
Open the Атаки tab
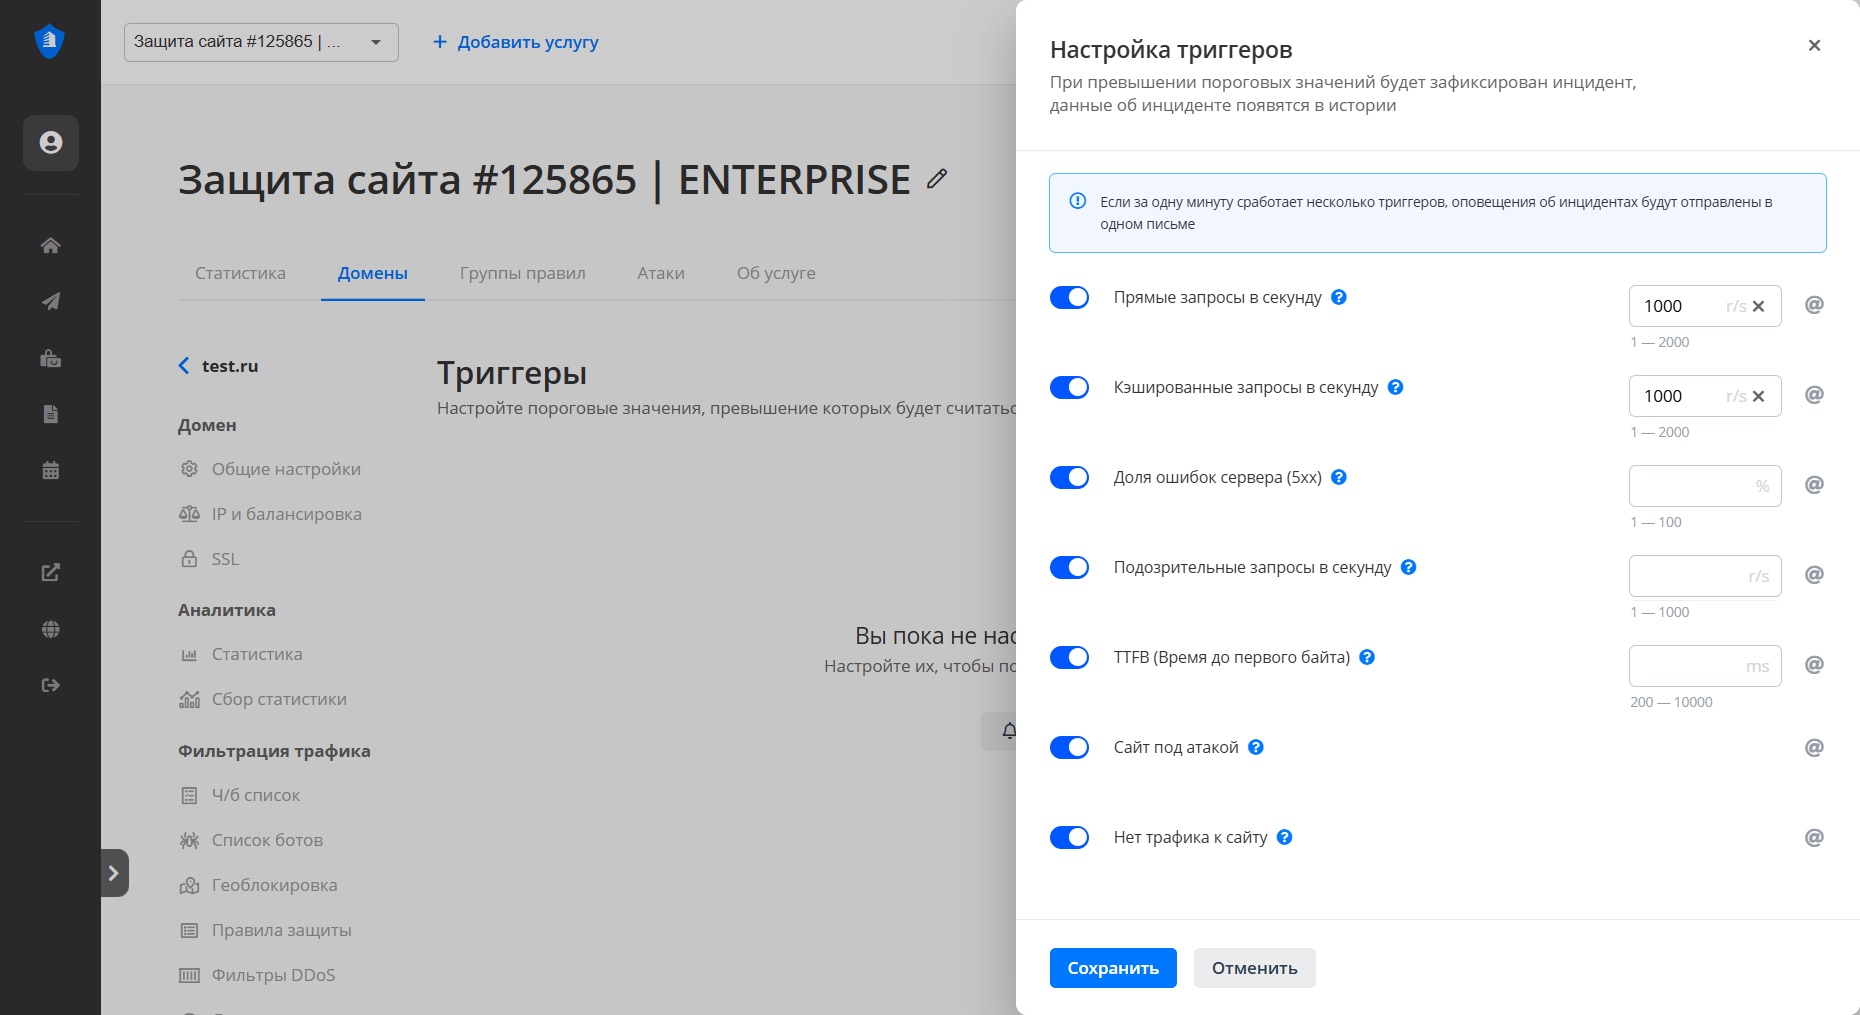[661, 273]
